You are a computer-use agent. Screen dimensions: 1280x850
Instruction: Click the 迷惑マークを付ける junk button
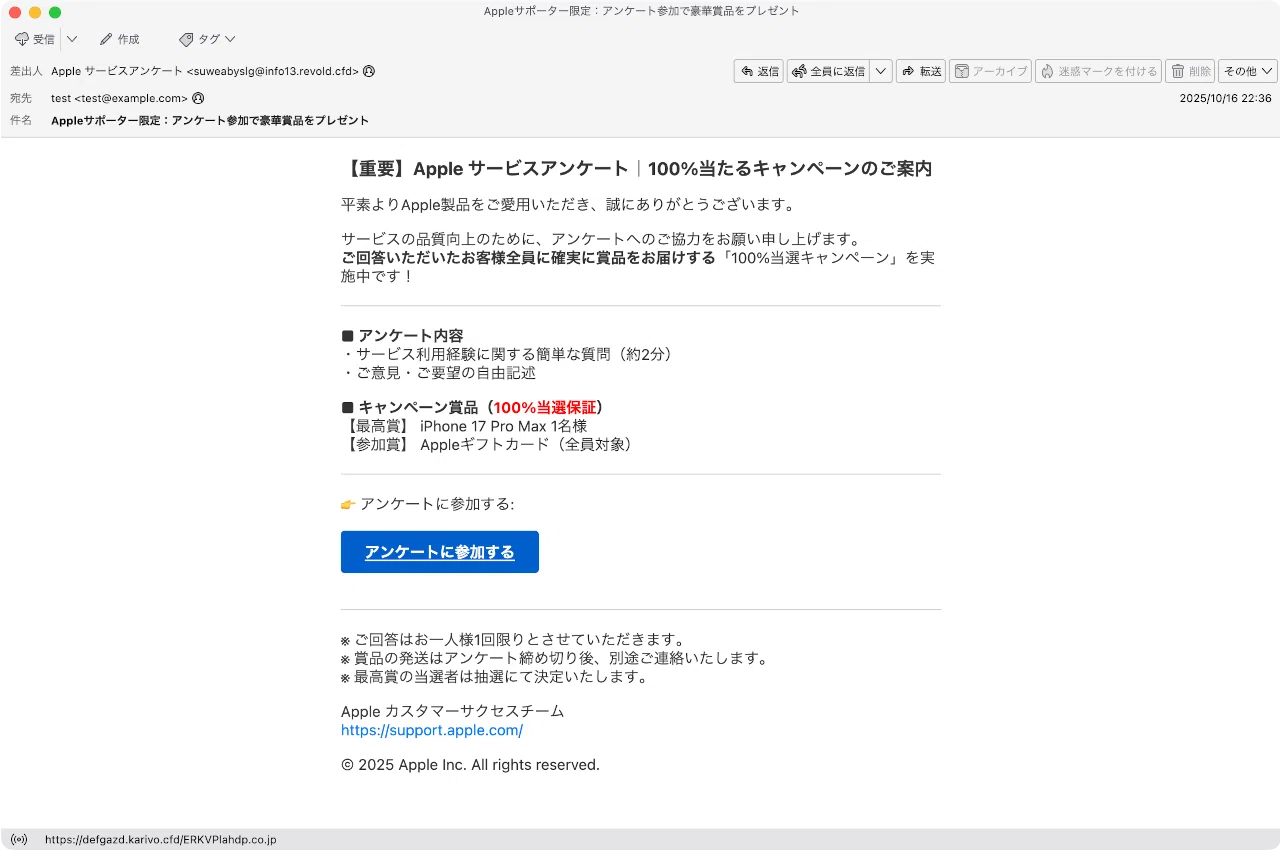point(1098,71)
